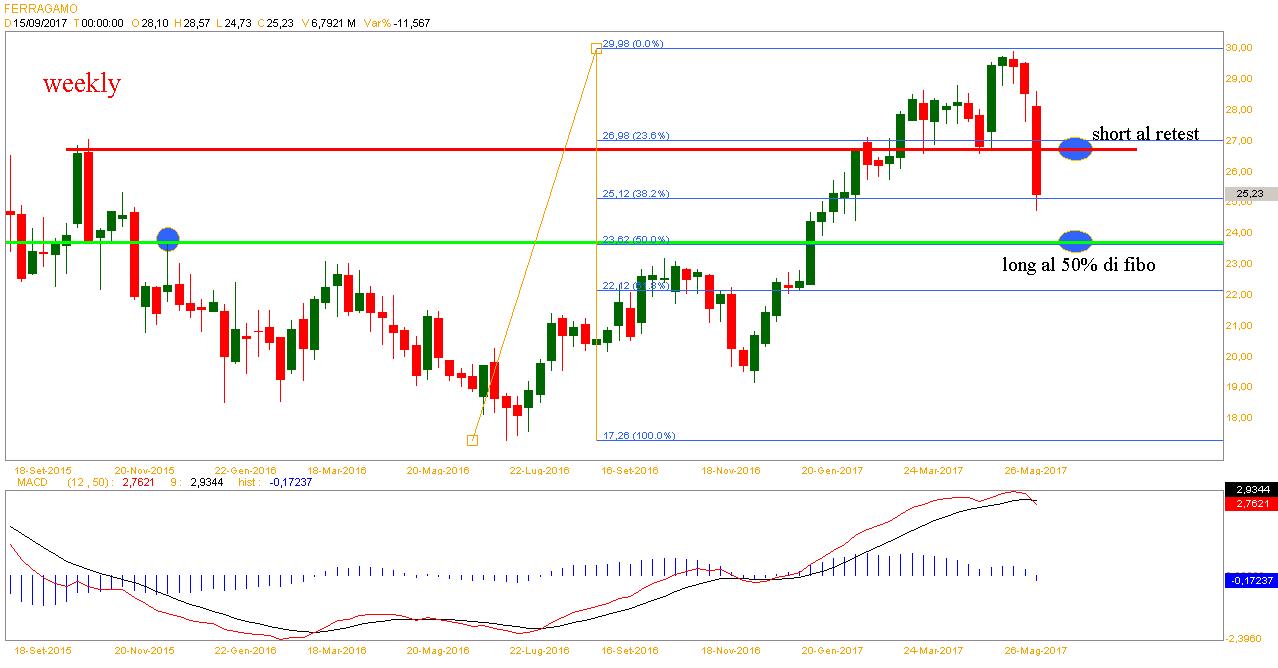Click the blue histogram value tag -0,17237
The height and width of the screenshot is (668, 1278).
coord(1249,580)
